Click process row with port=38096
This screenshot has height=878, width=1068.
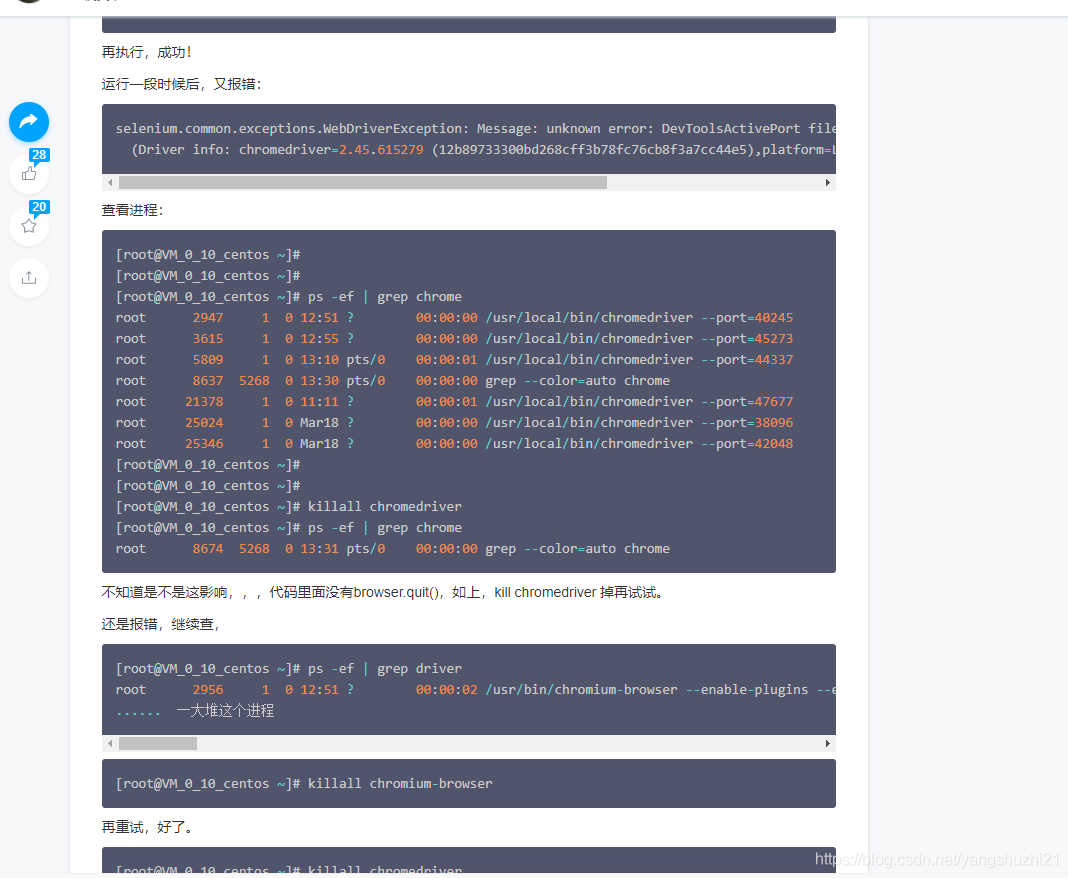tap(454, 422)
